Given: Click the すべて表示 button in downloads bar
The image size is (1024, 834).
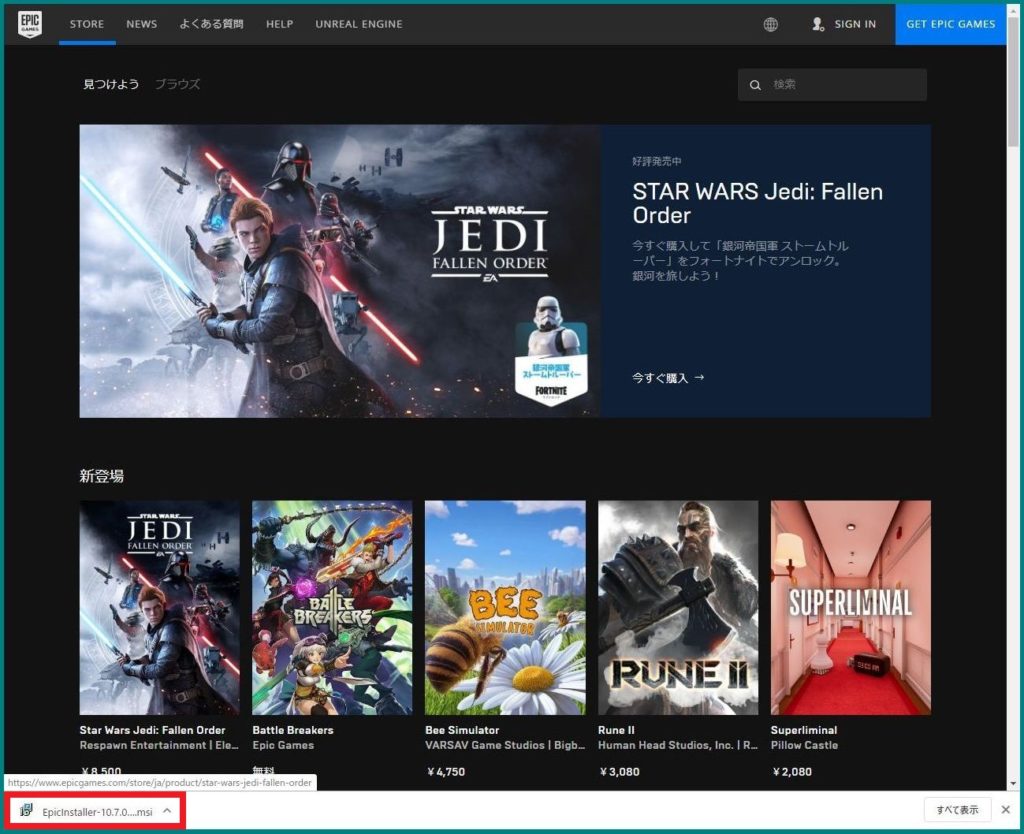Looking at the screenshot, I should pos(957,810).
